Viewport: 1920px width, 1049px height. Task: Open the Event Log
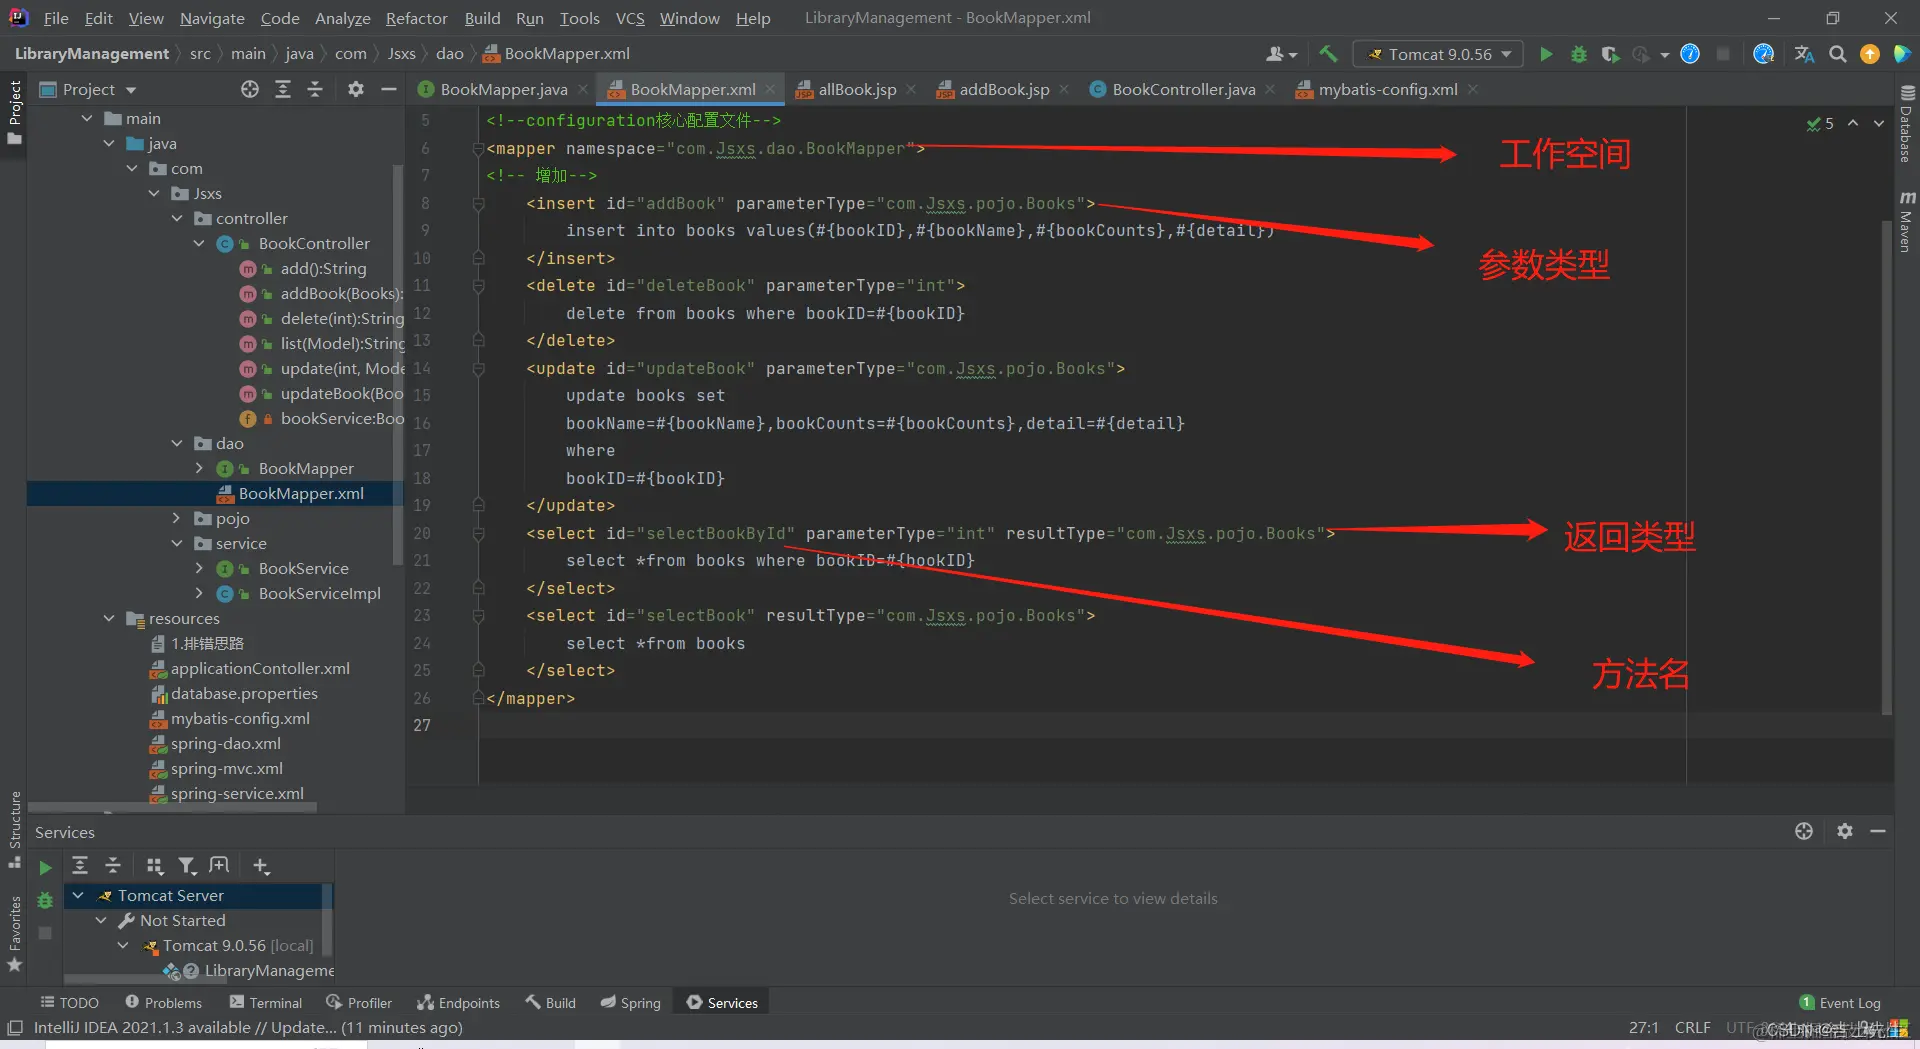pyautogui.click(x=1840, y=1002)
